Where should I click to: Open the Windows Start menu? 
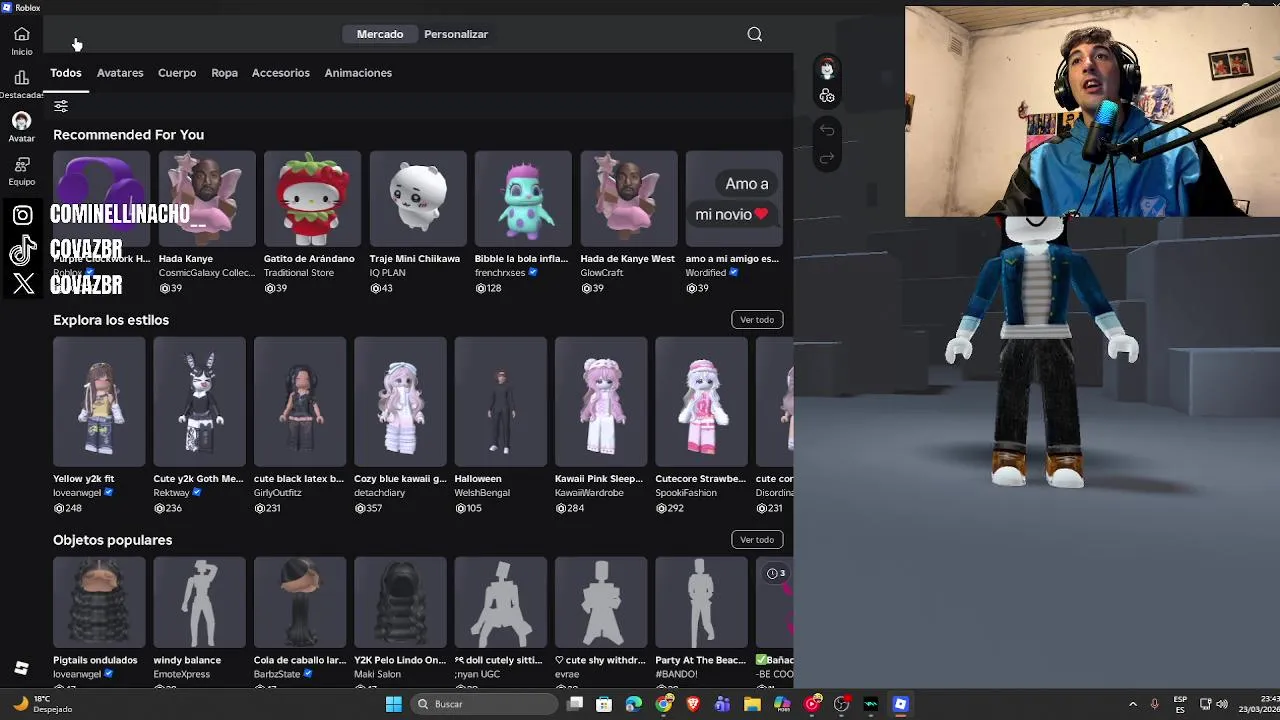[394, 704]
